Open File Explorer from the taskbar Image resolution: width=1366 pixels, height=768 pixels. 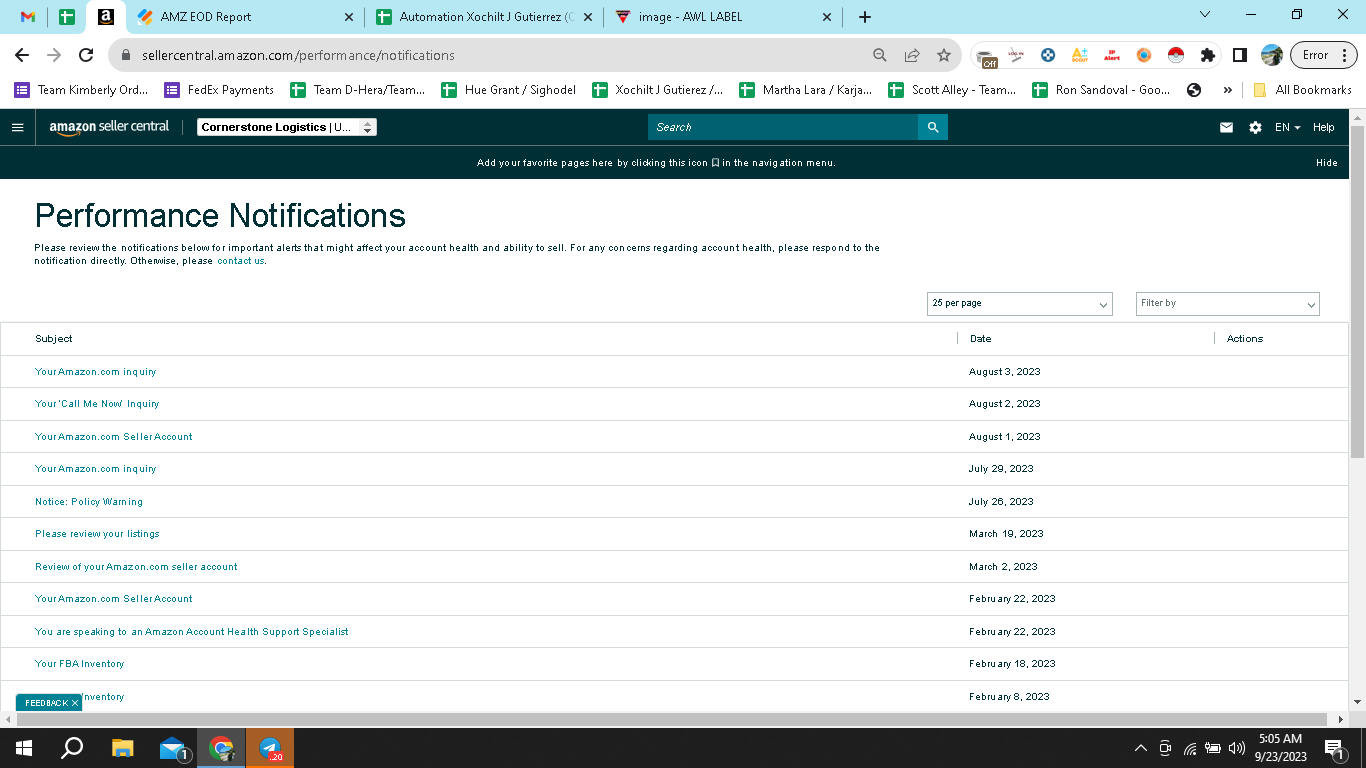pos(122,748)
